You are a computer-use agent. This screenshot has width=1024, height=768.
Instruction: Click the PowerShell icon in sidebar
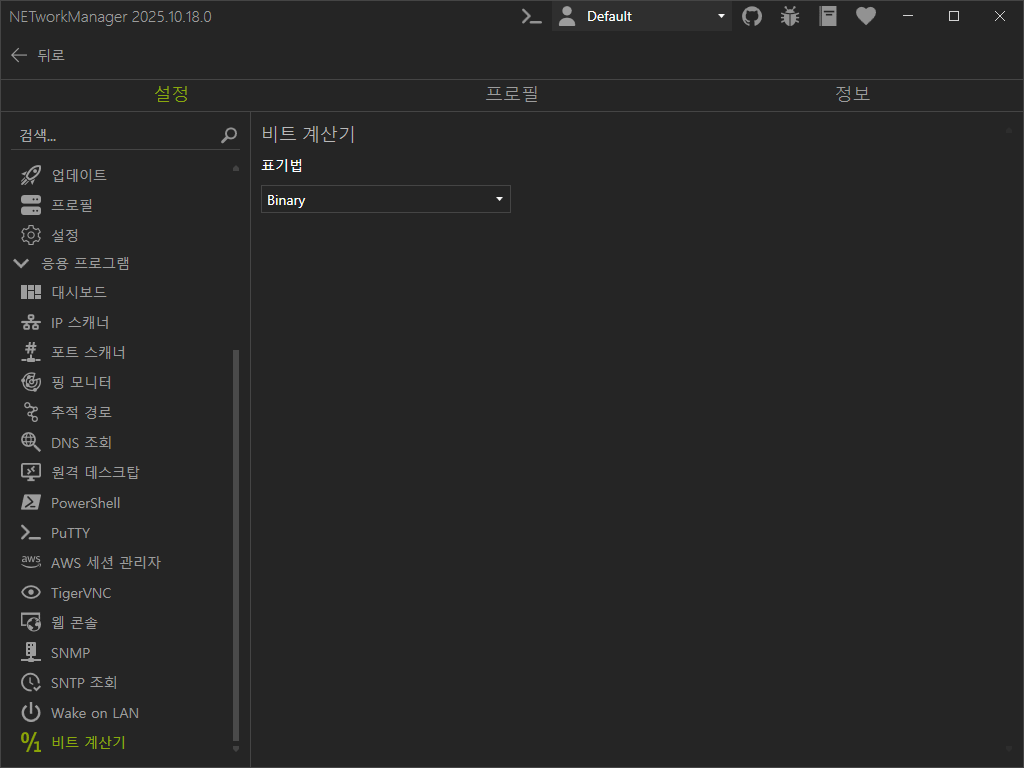pos(31,502)
